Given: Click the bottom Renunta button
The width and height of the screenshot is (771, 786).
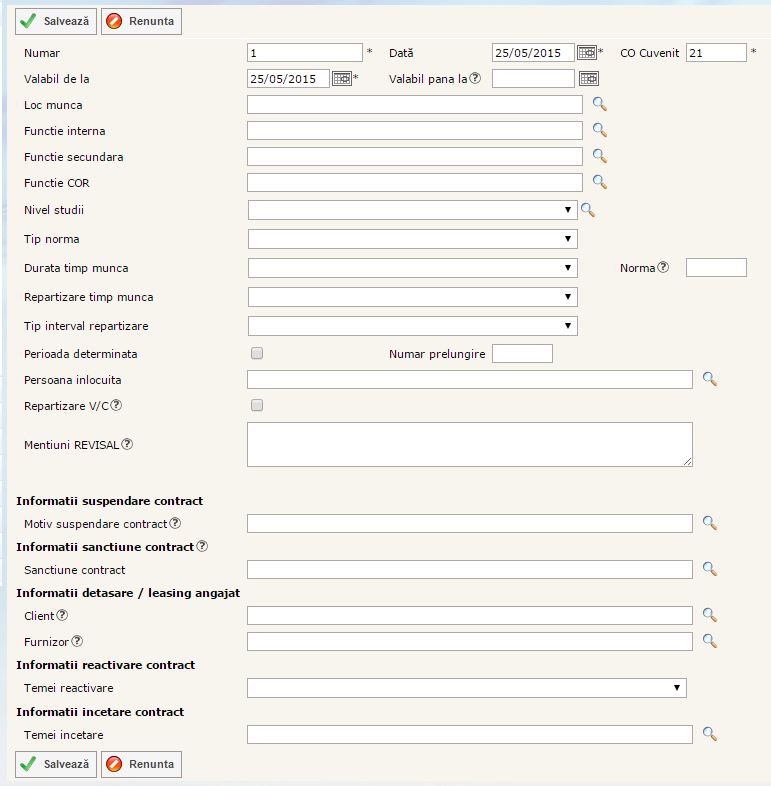Looking at the screenshot, I should [x=141, y=764].
